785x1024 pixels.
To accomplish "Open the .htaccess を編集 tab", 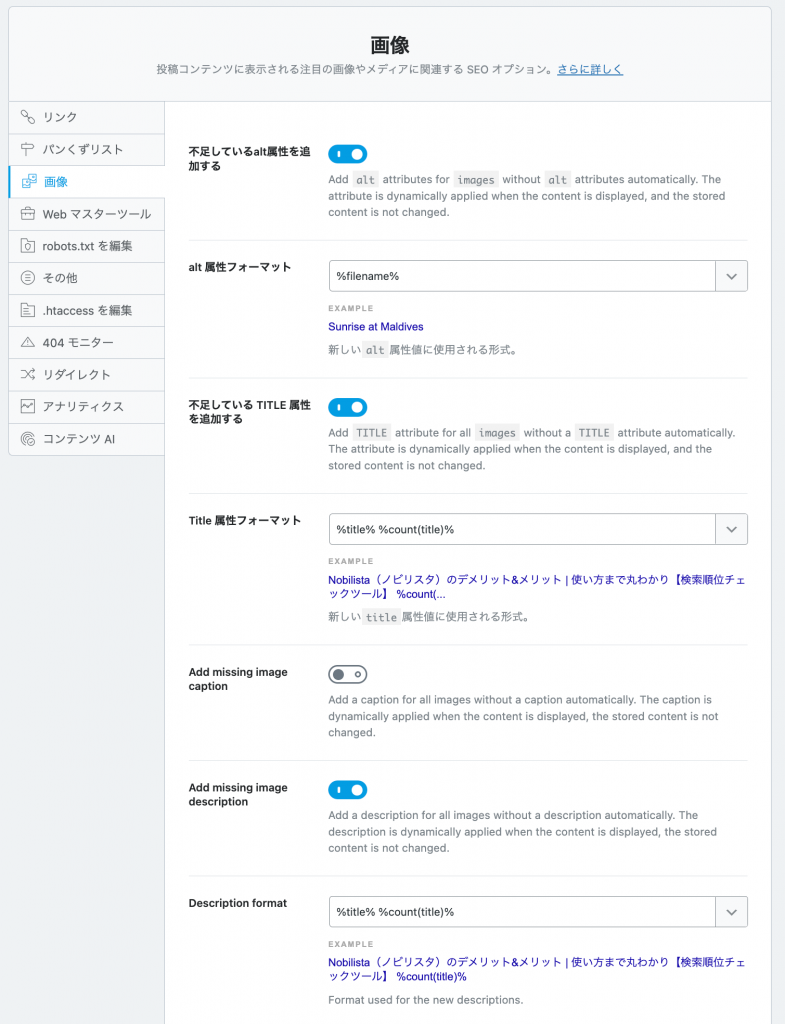I will pyautogui.click(x=86, y=310).
